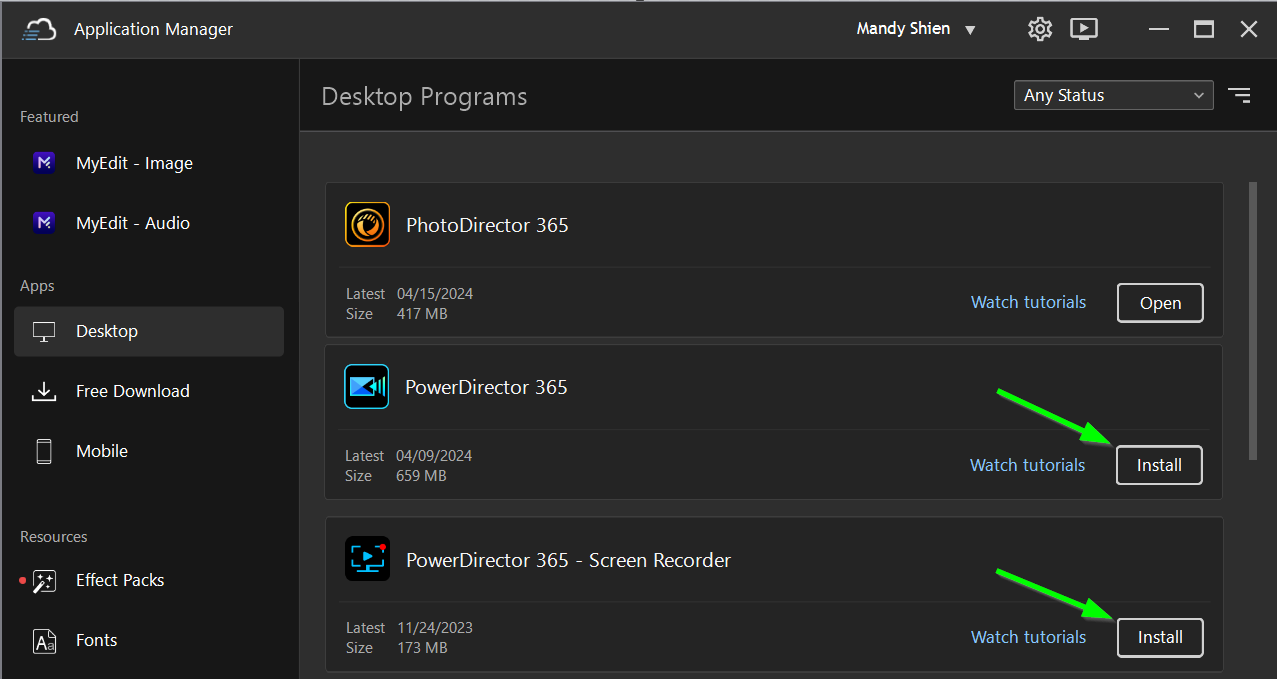Click the Application Manager cloud logo
1277x679 pixels.
tap(39, 30)
